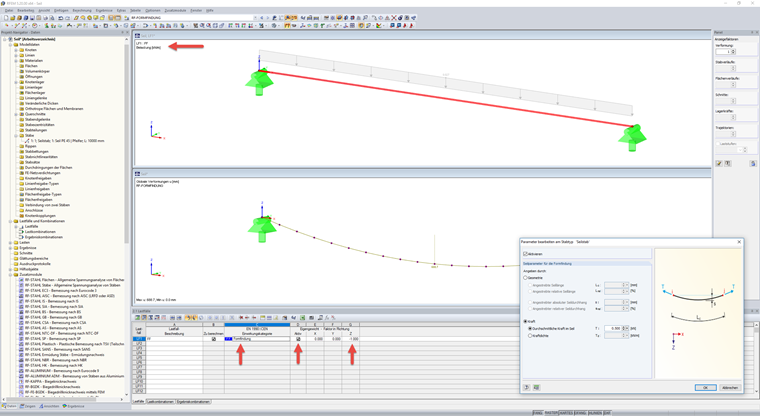Open the Ergebnisse navigator tab
This screenshot has height=416, width=760.
(x=73, y=406)
